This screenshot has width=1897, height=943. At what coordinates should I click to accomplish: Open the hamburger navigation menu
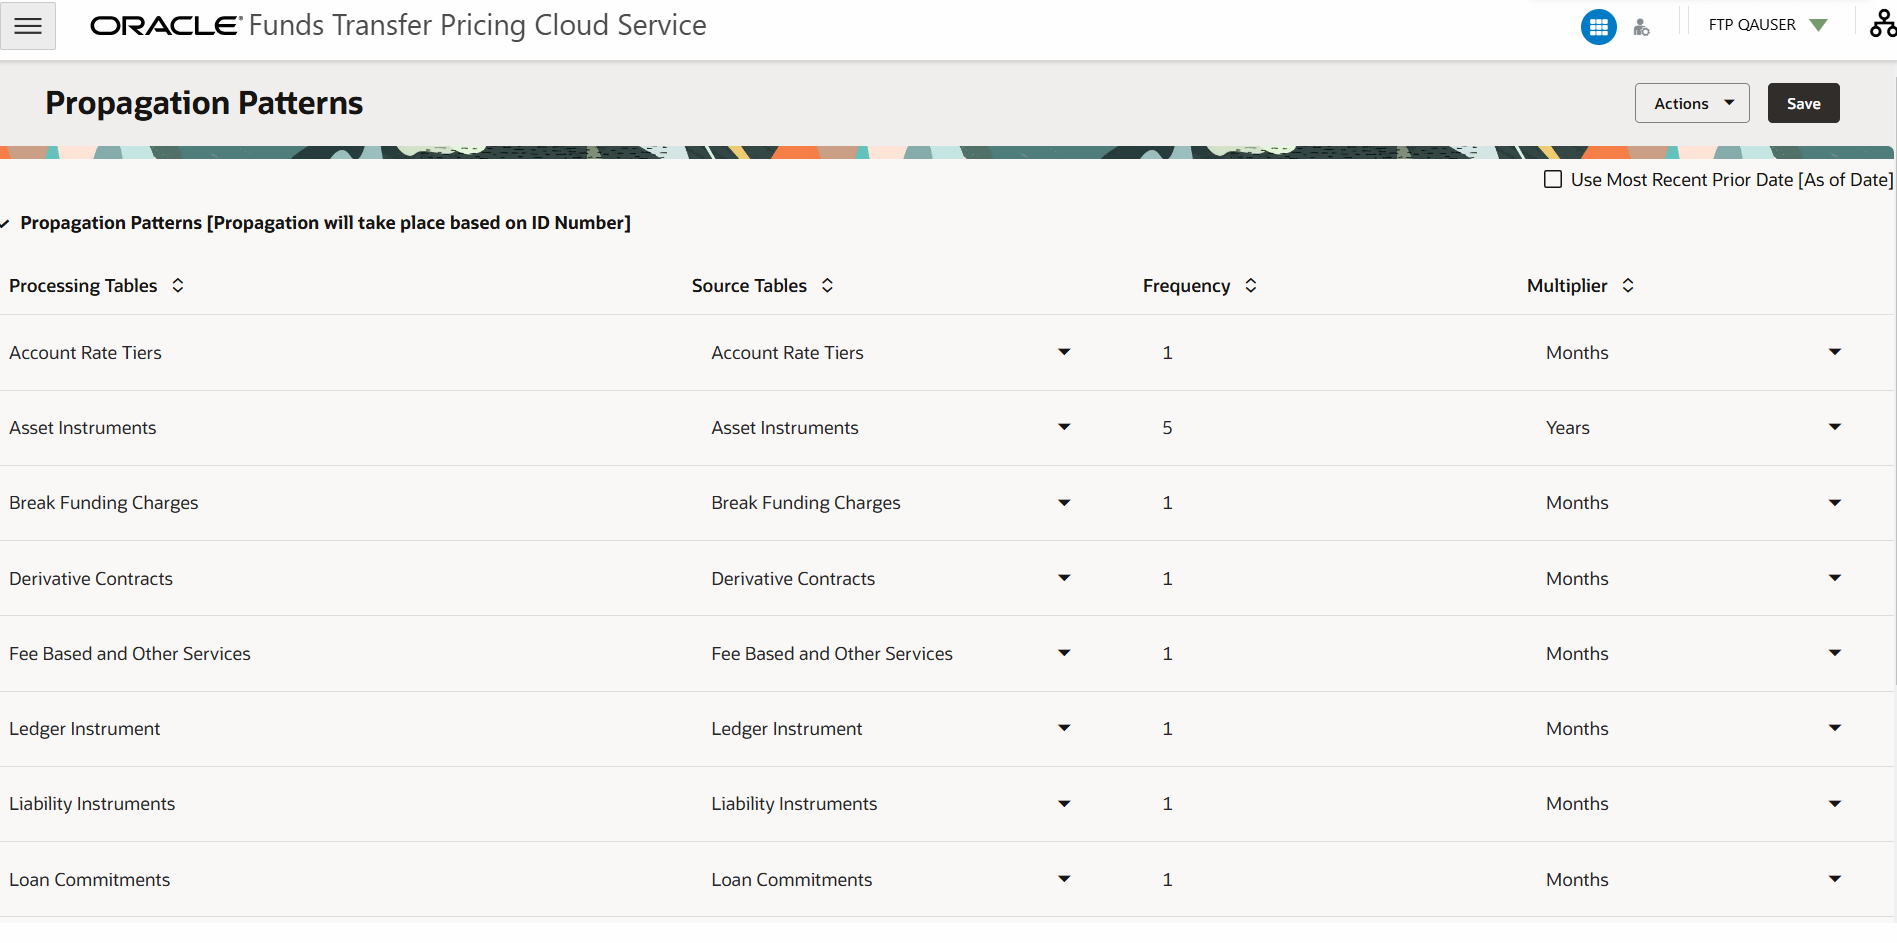tap(28, 26)
